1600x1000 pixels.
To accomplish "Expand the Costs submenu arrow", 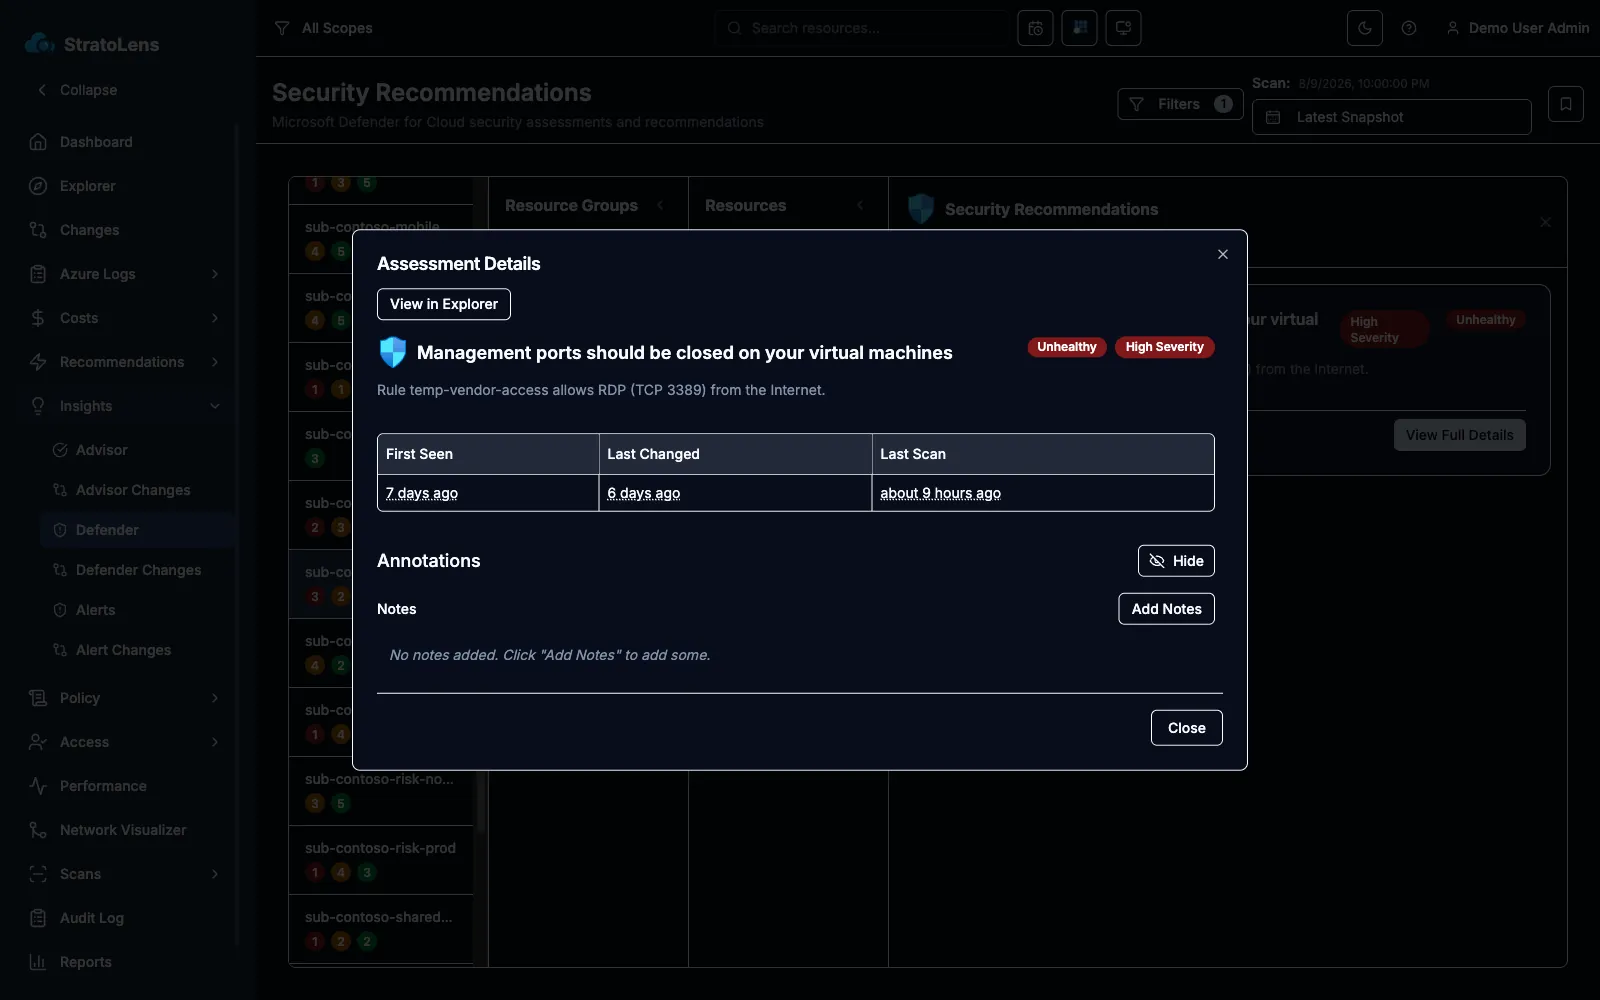I will [x=214, y=318].
